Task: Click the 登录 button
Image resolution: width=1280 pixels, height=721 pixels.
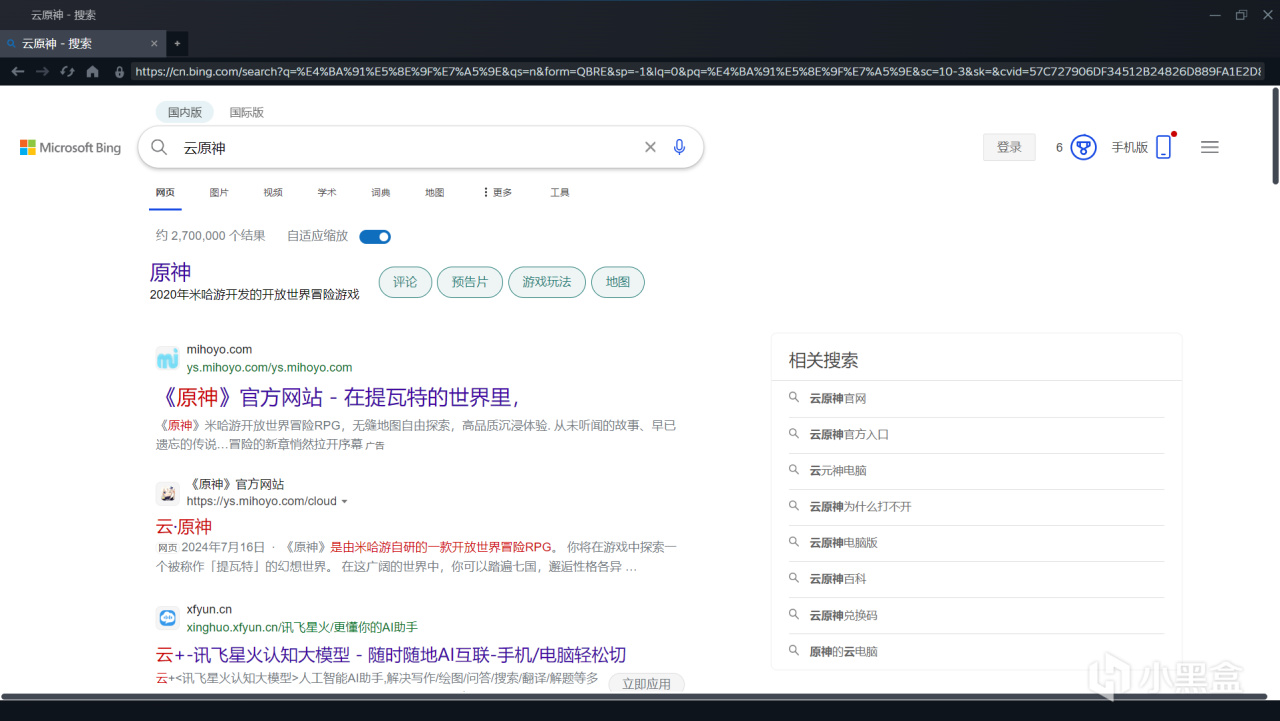Action: click(x=1010, y=147)
